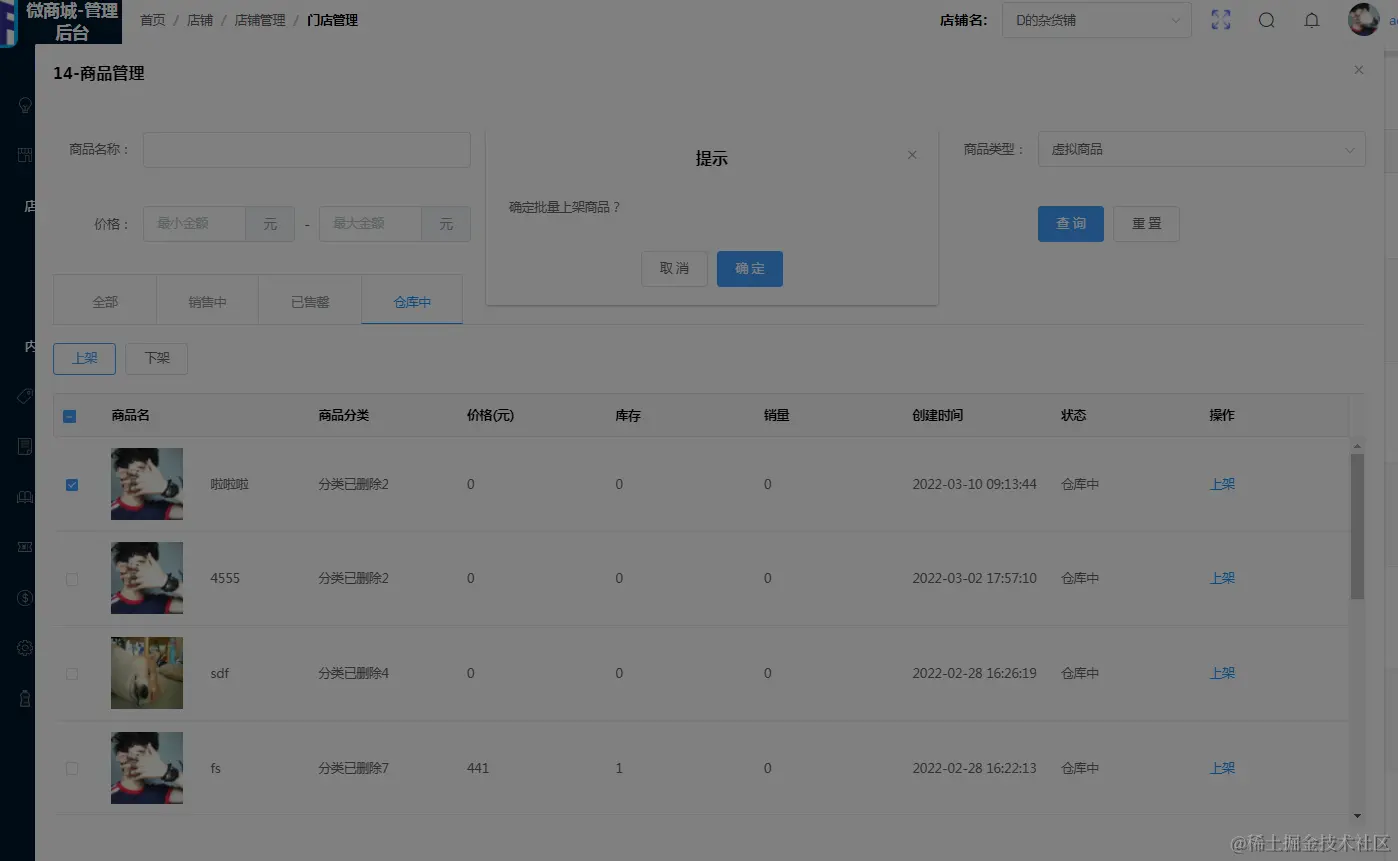1398x861 pixels.
Task: Uncheck the checkbox for product 啦啦啦
Action: 72,485
